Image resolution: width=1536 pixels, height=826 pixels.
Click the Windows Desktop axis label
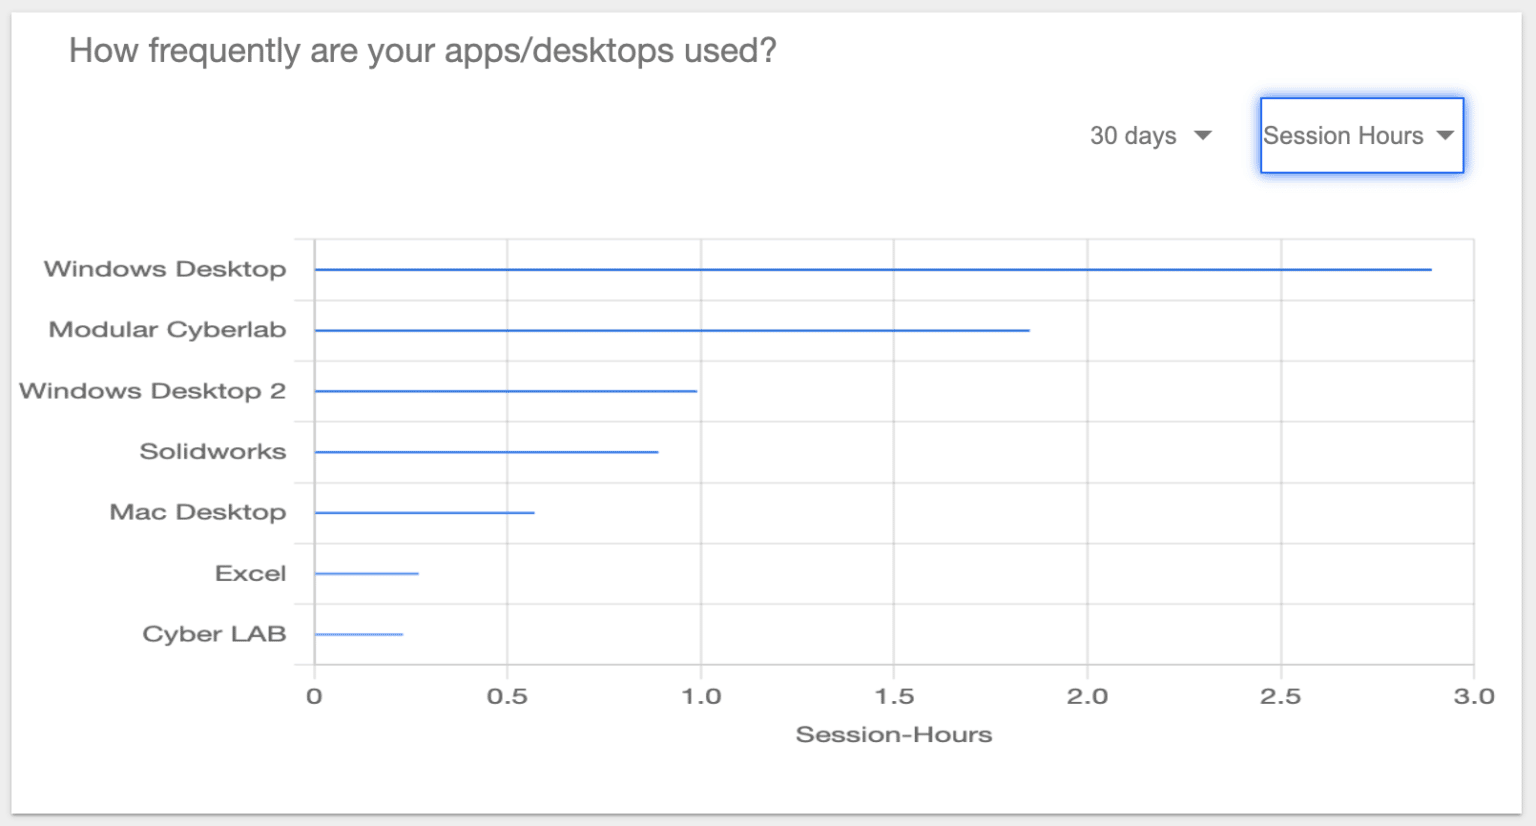[x=165, y=269]
